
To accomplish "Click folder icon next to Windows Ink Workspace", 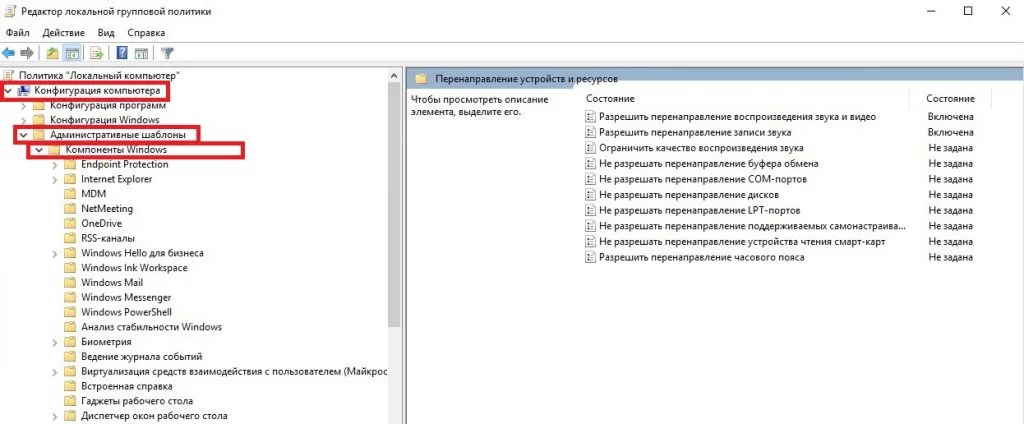I will [x=71, y=268].
